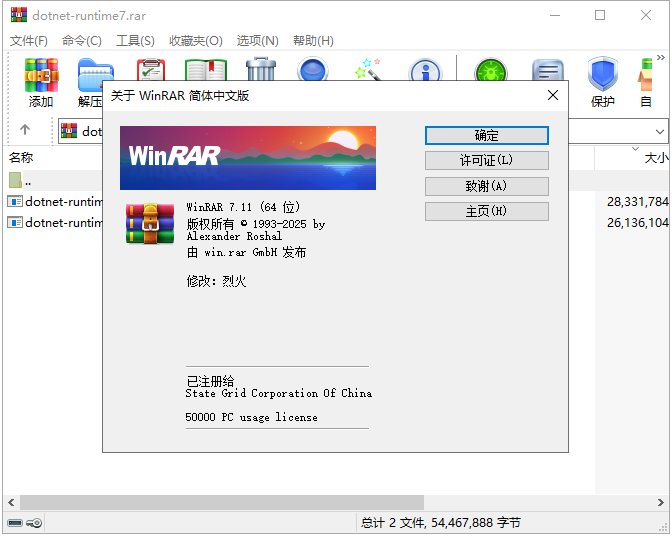Click the key password icon in status bar
The width and height of the screenshot is (672, 536).
coord(34,523)
